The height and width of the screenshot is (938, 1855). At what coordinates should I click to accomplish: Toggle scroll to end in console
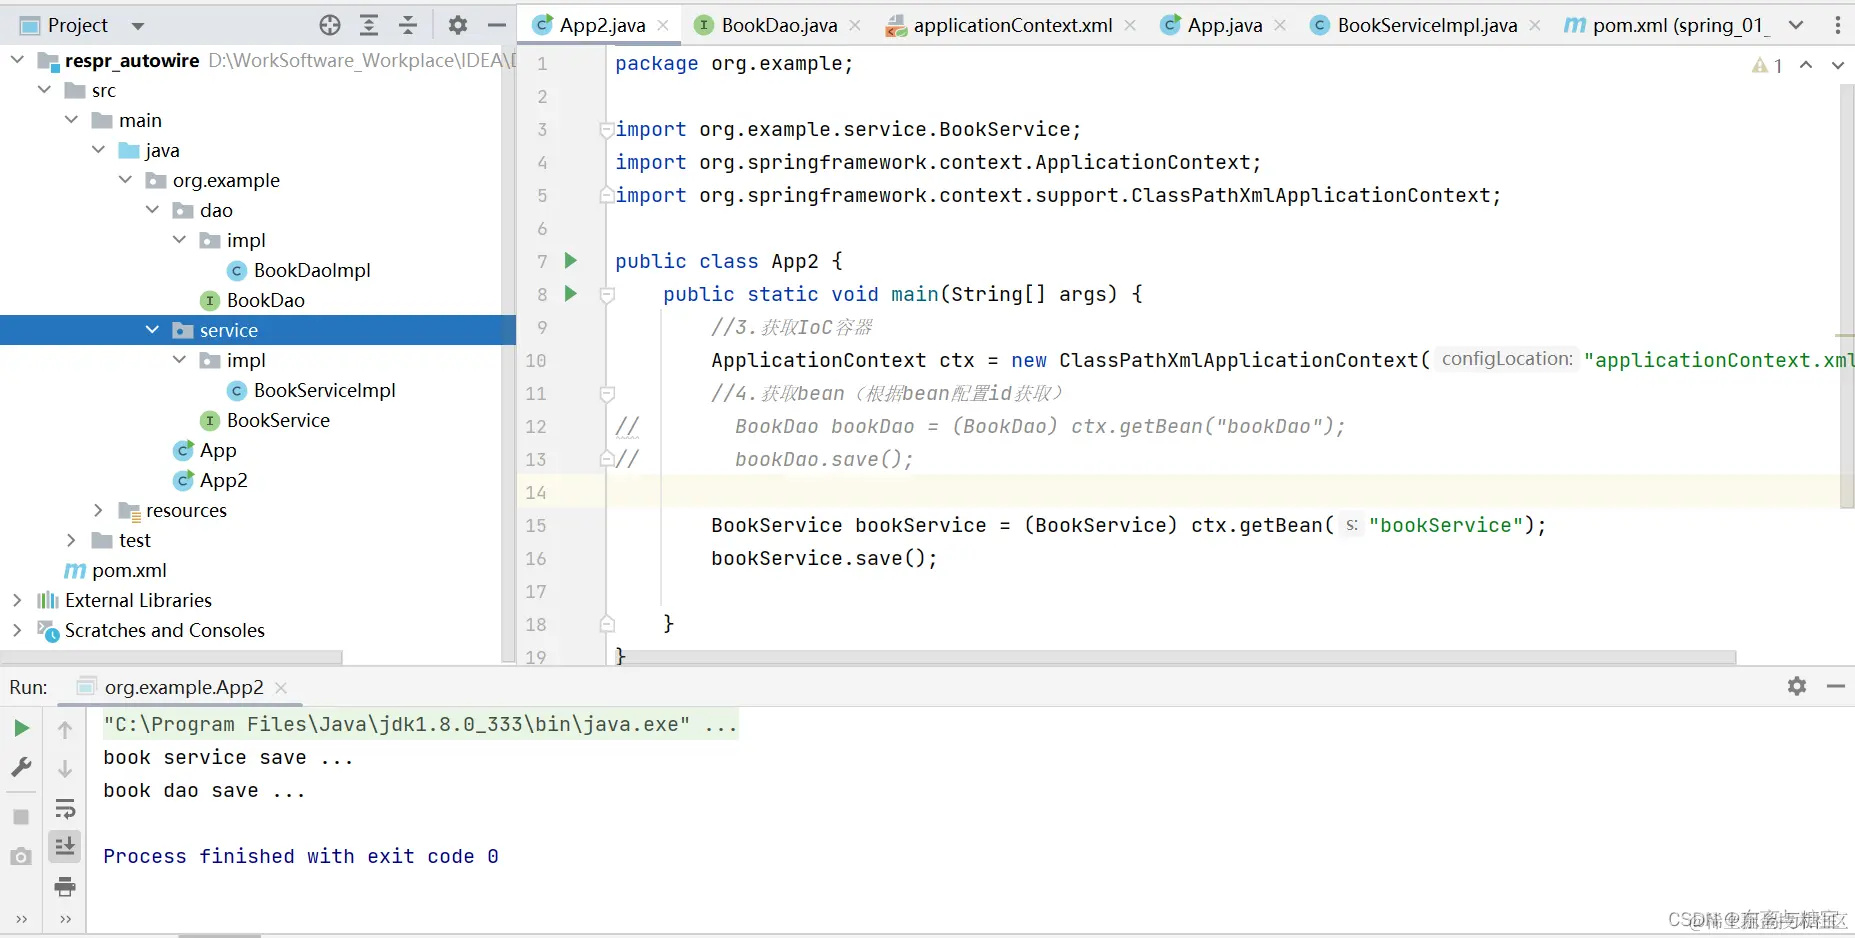[x=65, y=846]
